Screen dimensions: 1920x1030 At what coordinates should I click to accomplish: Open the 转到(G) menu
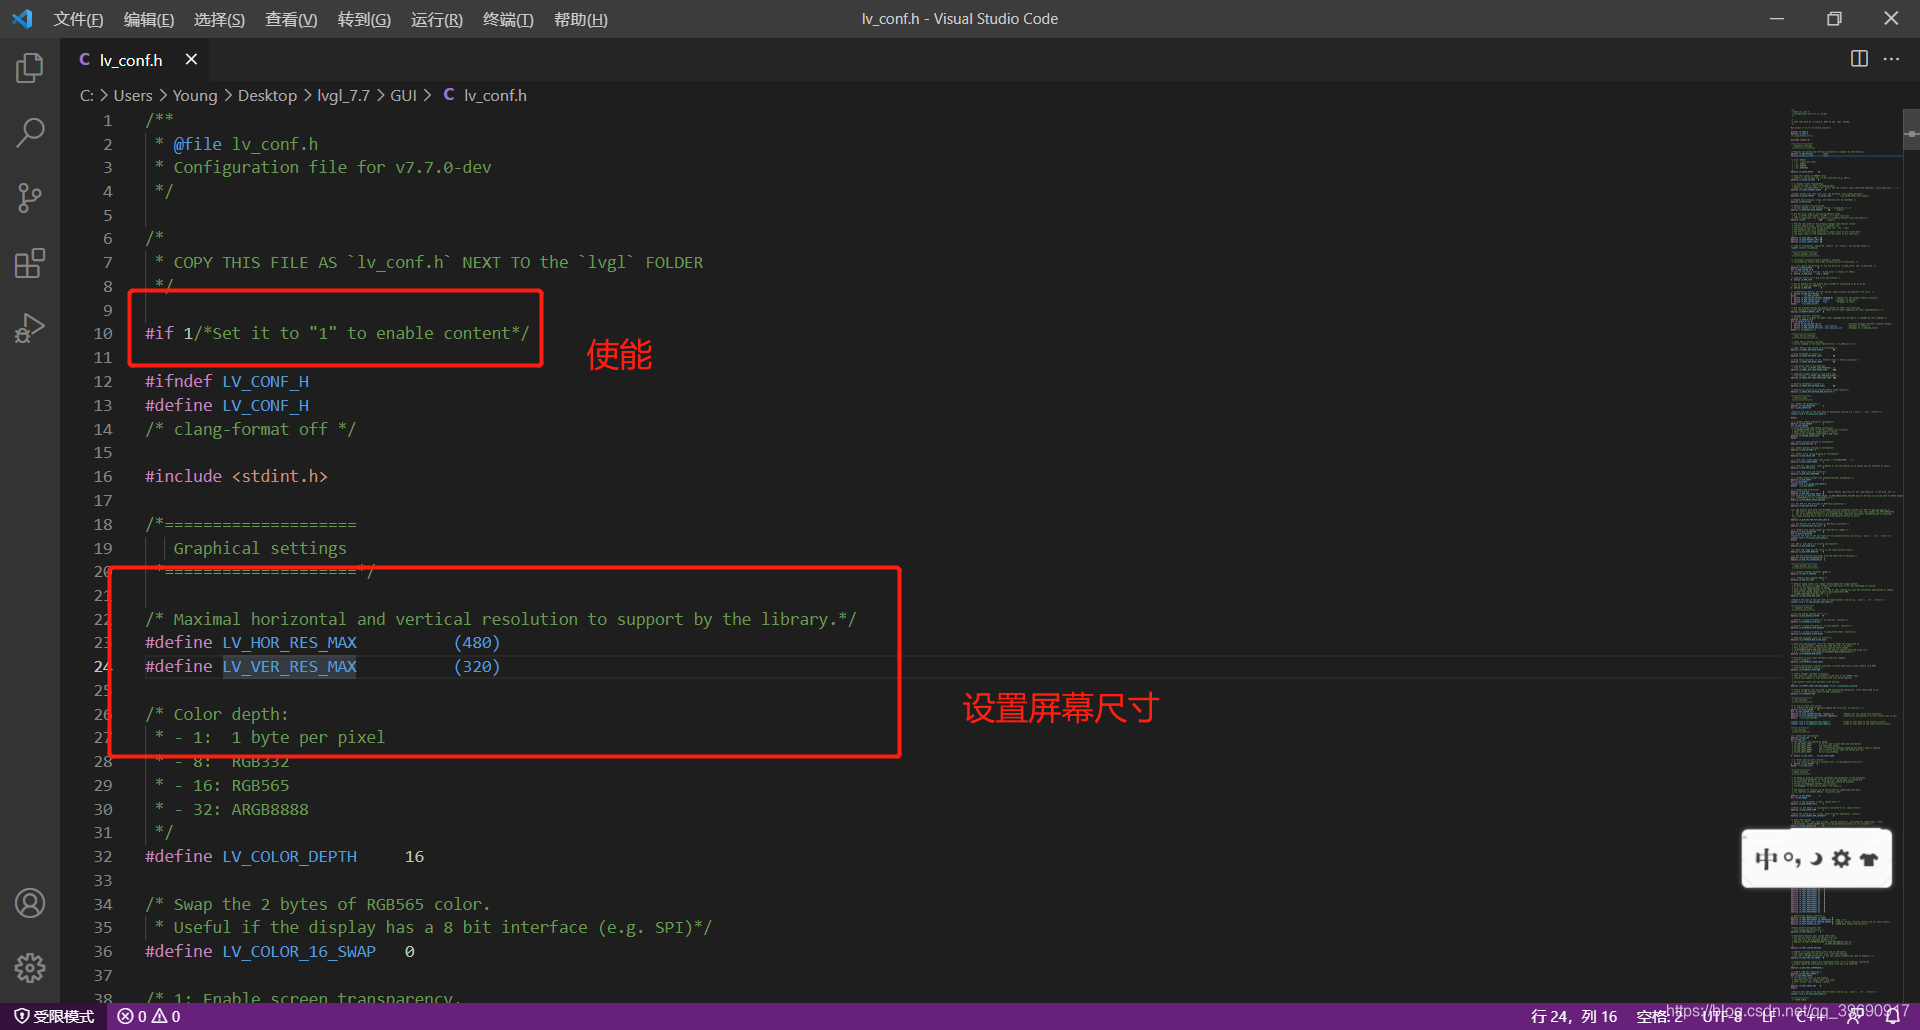point(364,19)
